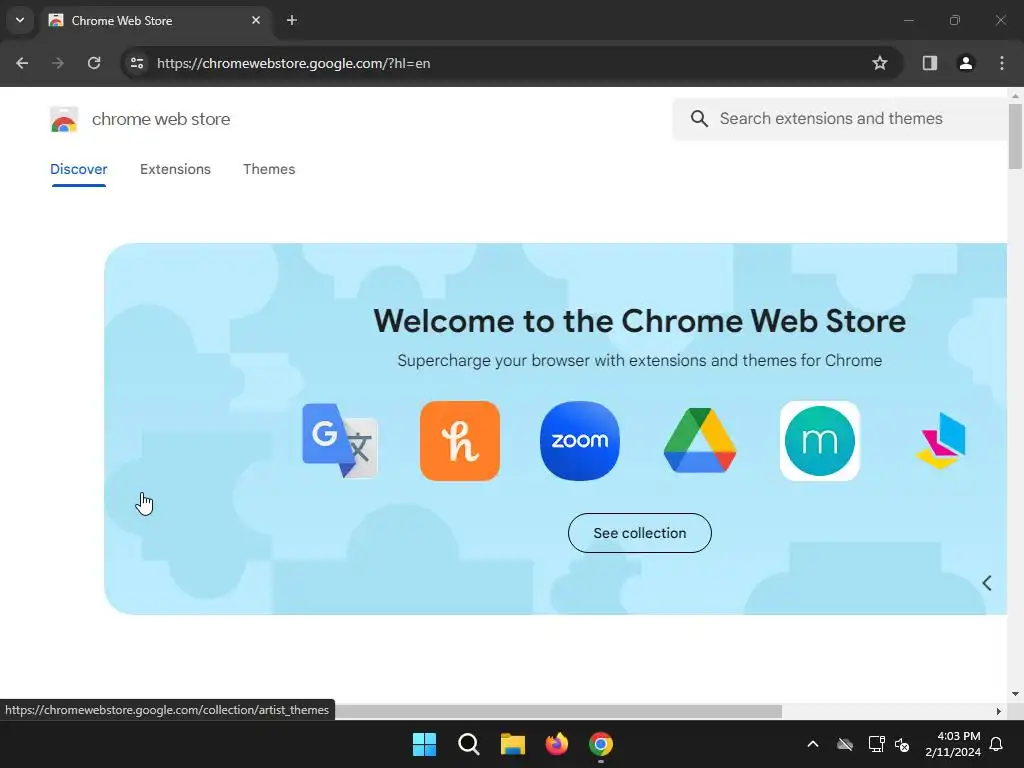Click the Google Drive extension icon
The width and height of the screenshot is (1024, 768).
699,440
